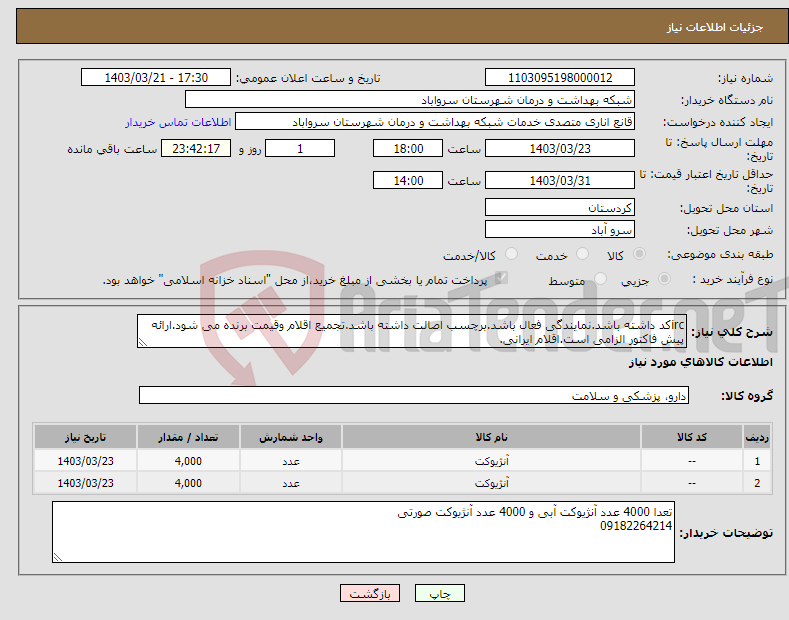
Task: Click the کد کالا column header
Action: pos(692,437)
